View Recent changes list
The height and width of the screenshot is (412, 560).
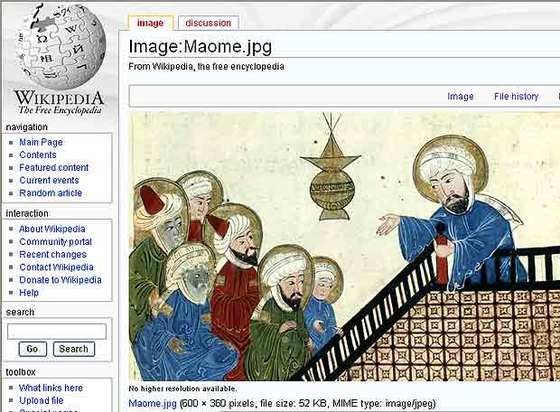click(x=53, y=255)
